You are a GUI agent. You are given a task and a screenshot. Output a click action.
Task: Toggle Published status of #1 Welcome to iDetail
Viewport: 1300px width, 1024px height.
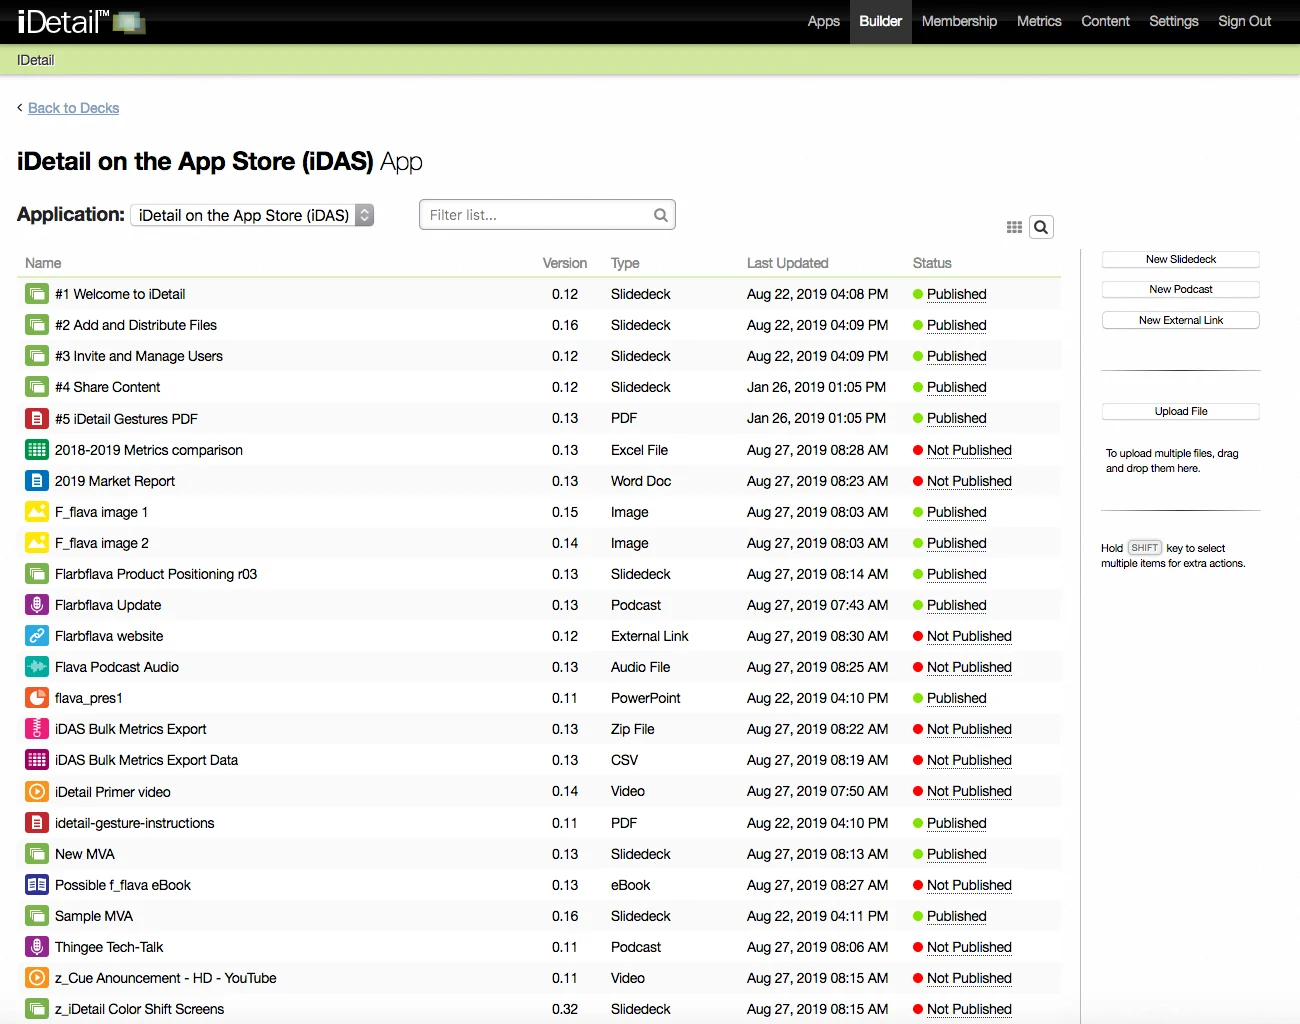pyautogui.click(x=956, y=294)
